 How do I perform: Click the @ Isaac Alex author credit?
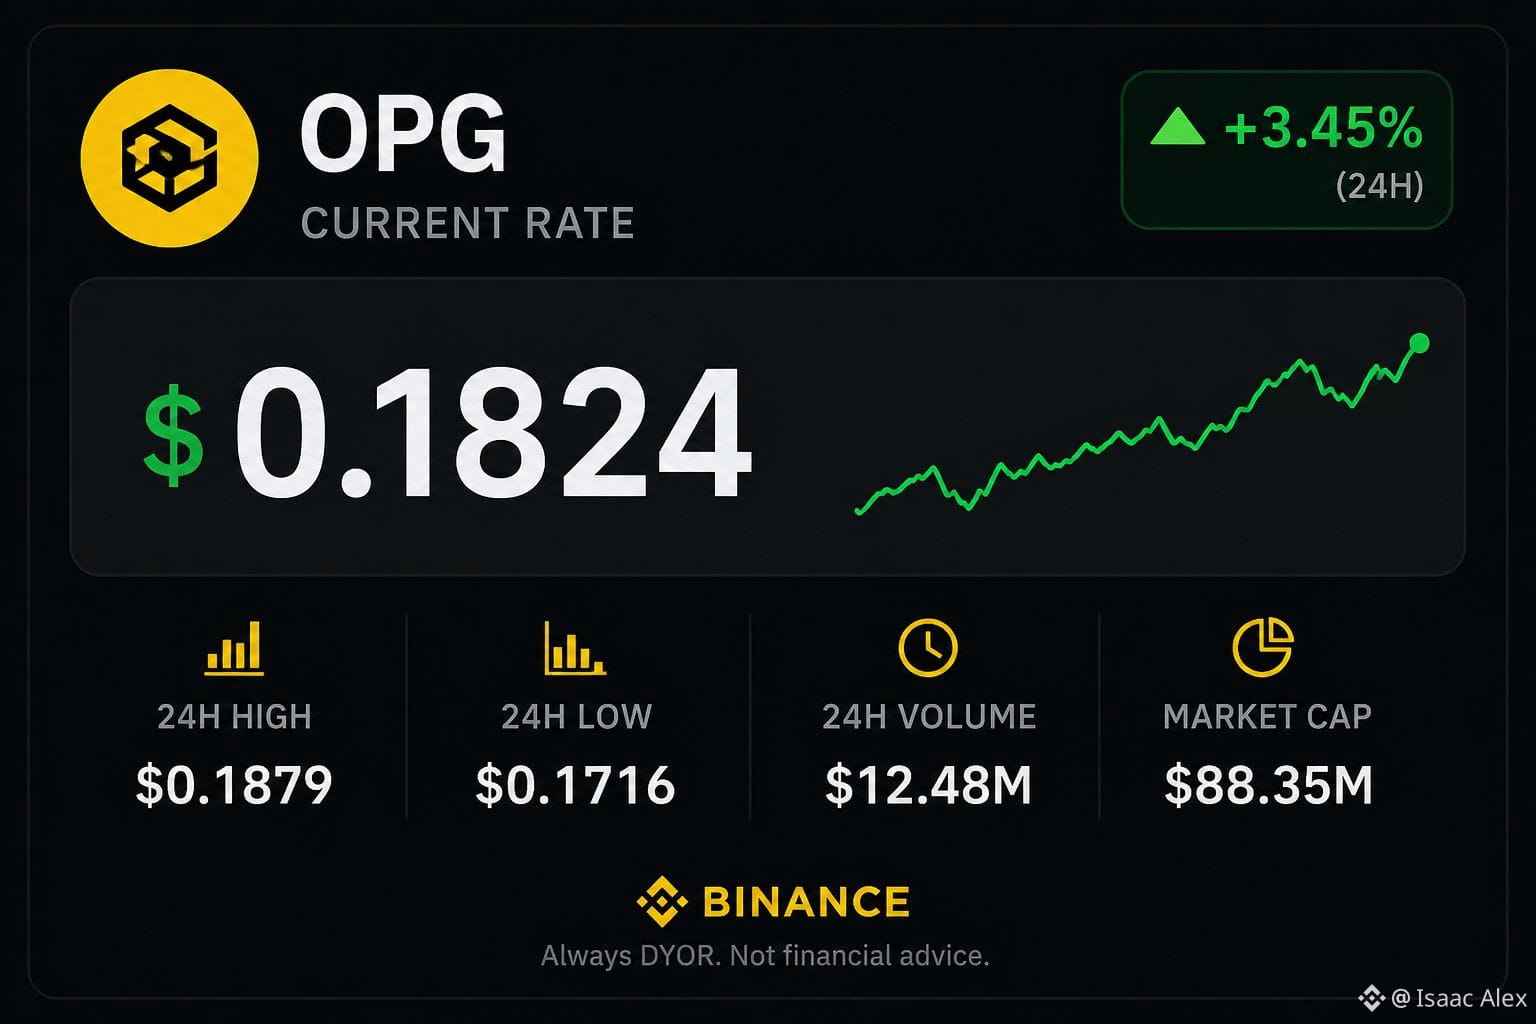[1459, 998]
